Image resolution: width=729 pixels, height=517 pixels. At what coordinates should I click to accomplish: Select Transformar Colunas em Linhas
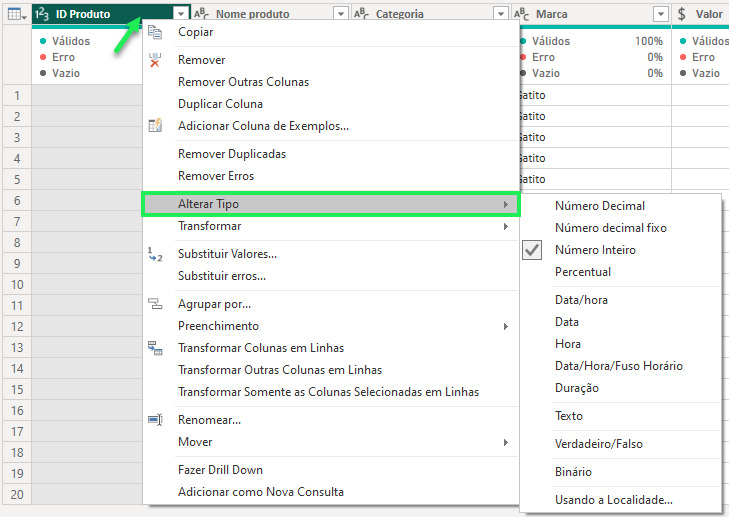pyautogui.click(x=261, y=348)
